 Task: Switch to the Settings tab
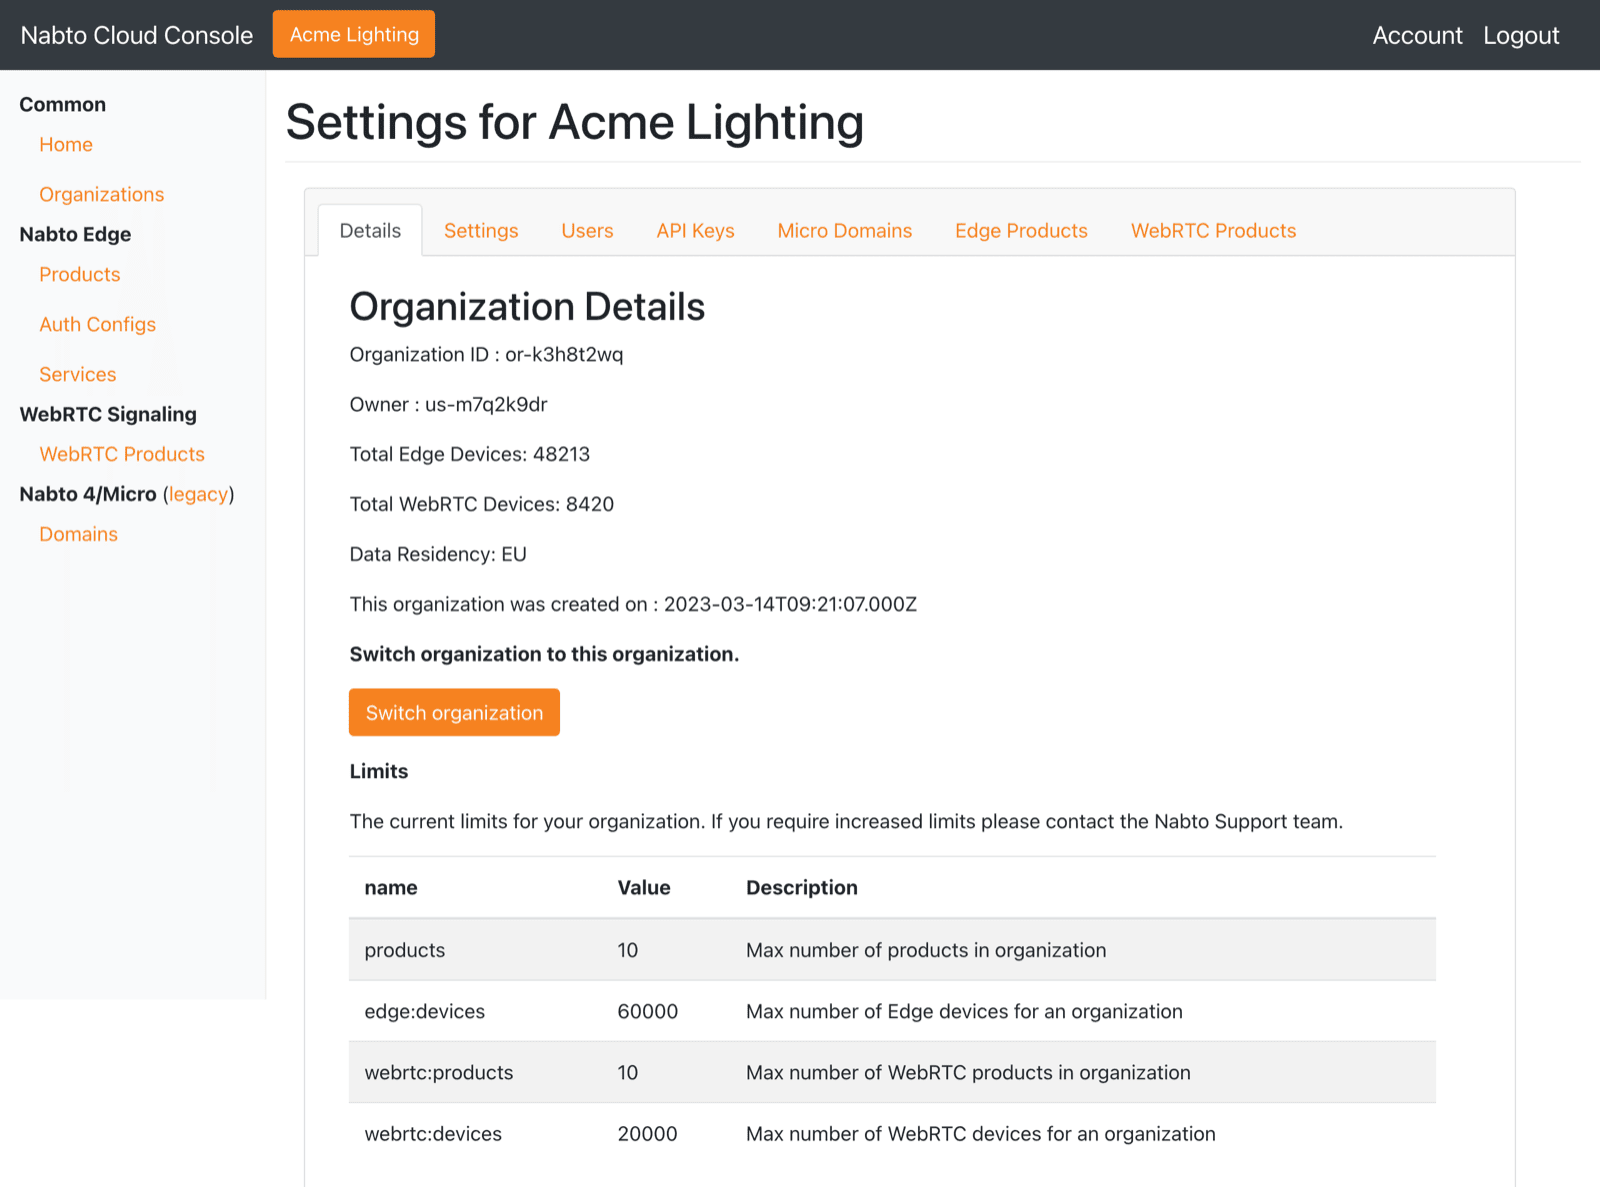(x=481, y=230)
